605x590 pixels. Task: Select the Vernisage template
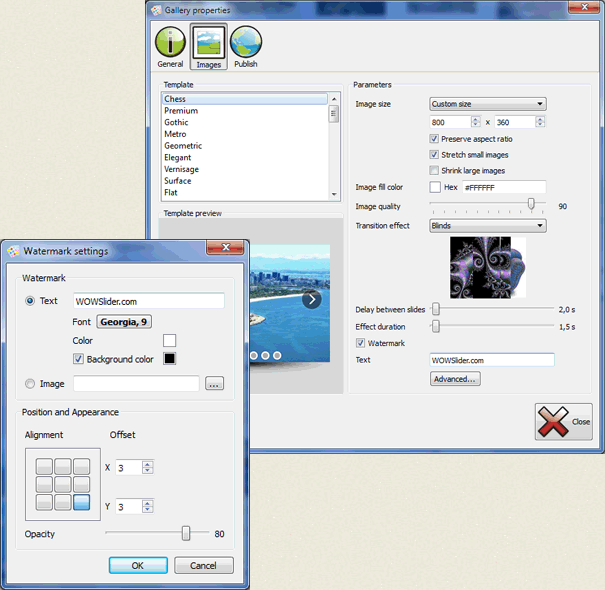click(245, 169)
